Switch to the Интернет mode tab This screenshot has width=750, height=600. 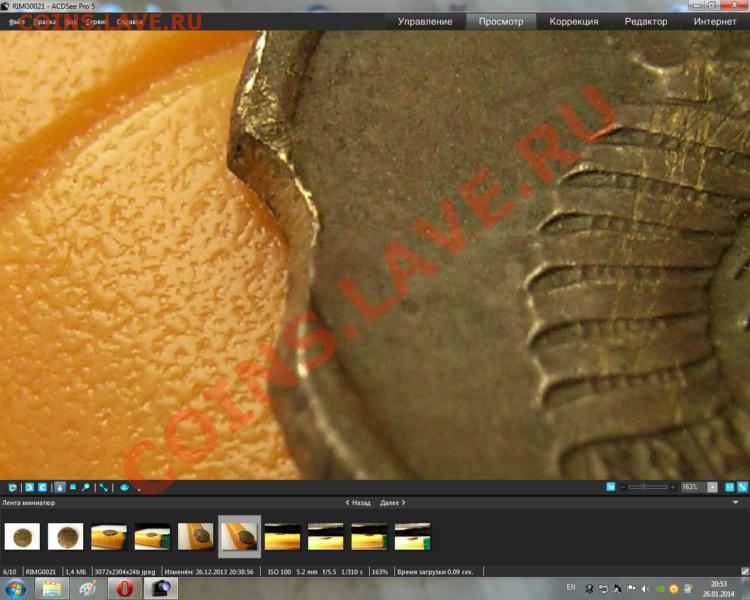click(x=715, y=22)
